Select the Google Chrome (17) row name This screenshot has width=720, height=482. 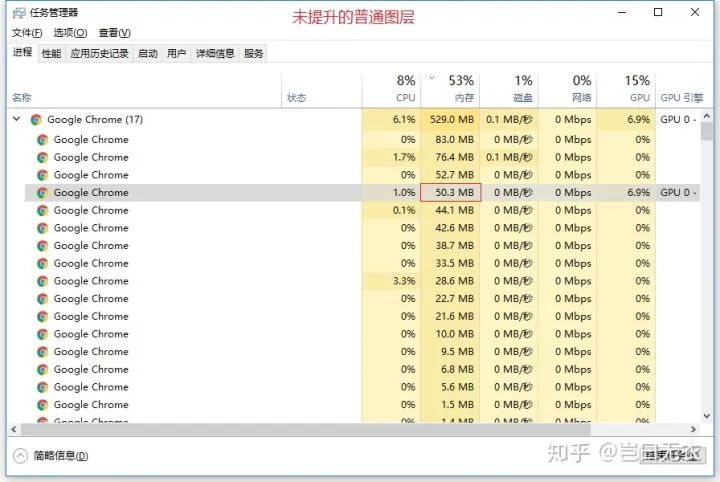point(95,119)
